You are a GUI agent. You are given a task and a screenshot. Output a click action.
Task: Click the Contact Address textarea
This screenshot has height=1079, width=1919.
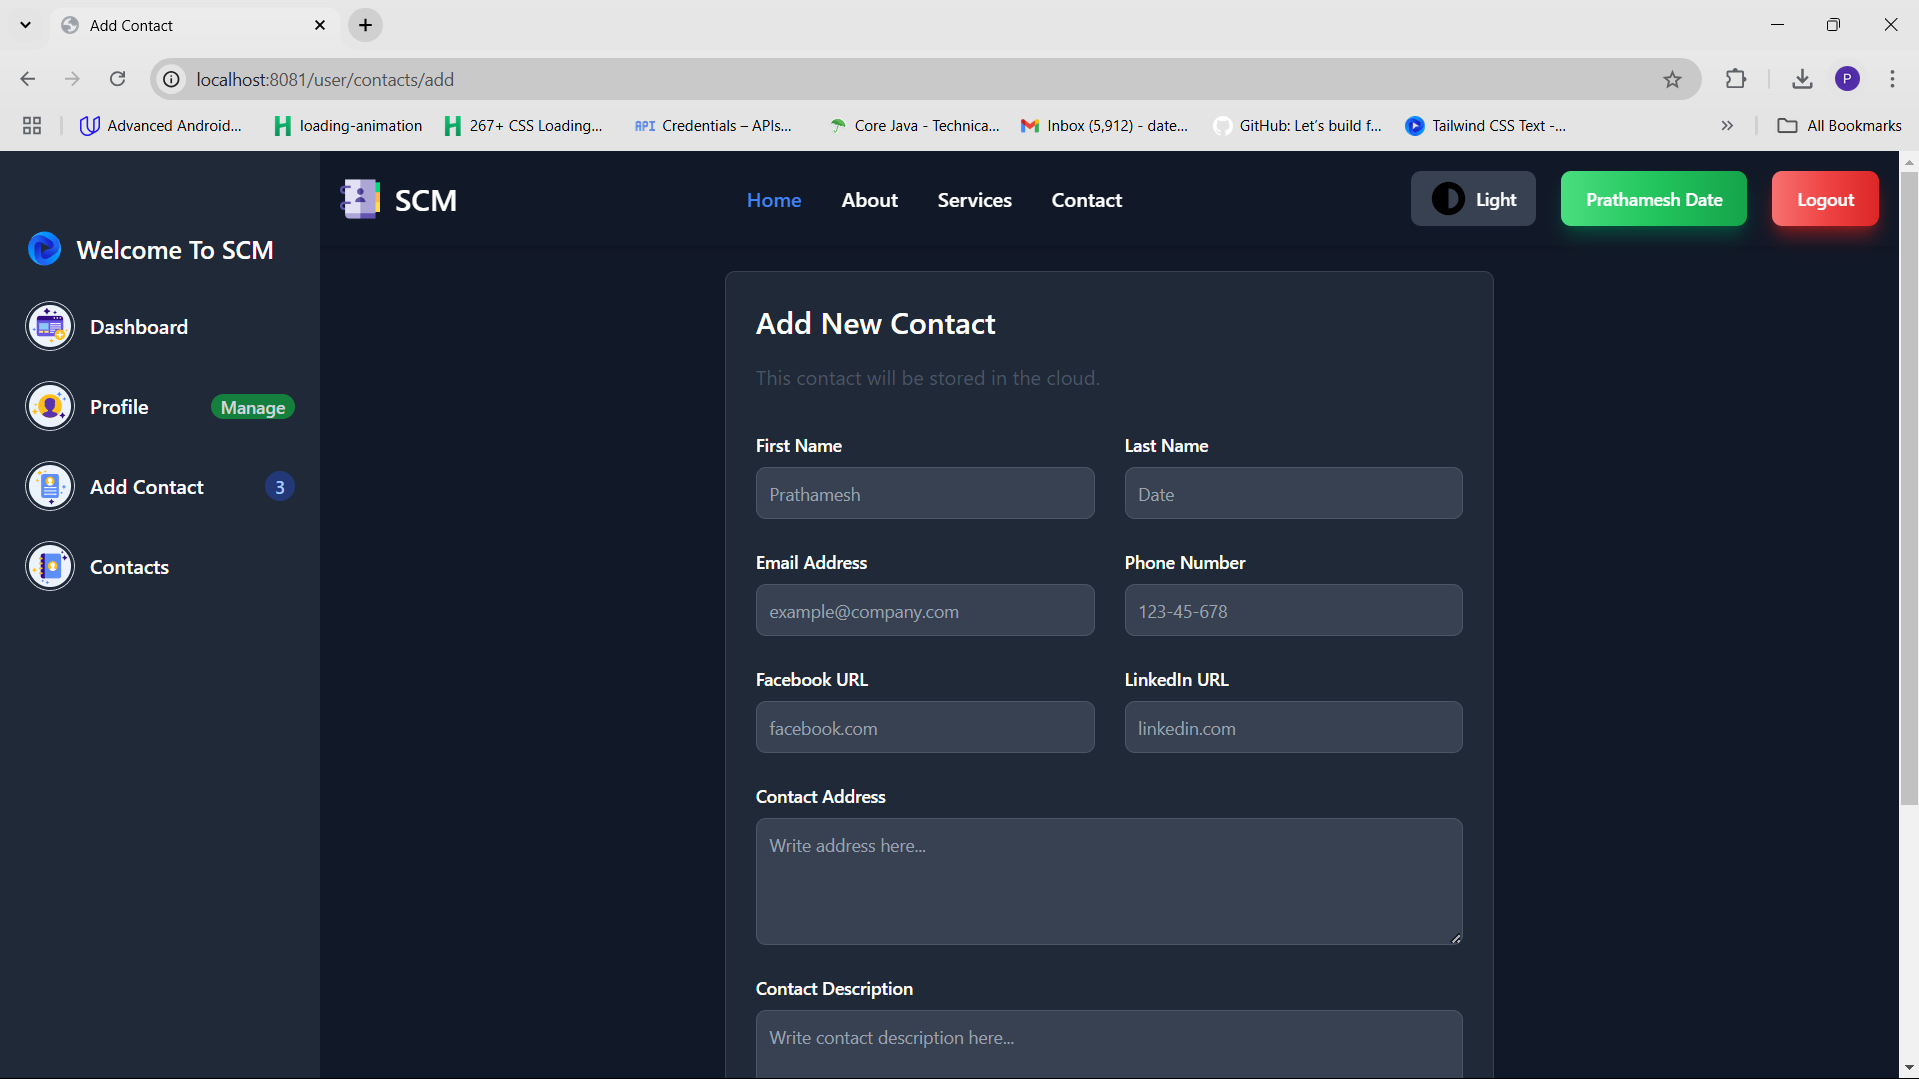(x=1109, y=881)
